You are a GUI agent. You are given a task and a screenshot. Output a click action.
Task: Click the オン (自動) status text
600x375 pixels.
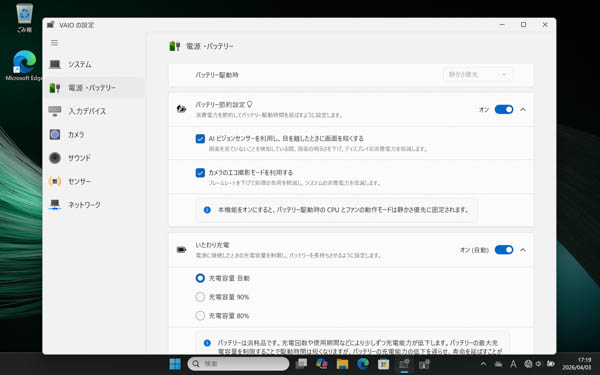[474, 250]
